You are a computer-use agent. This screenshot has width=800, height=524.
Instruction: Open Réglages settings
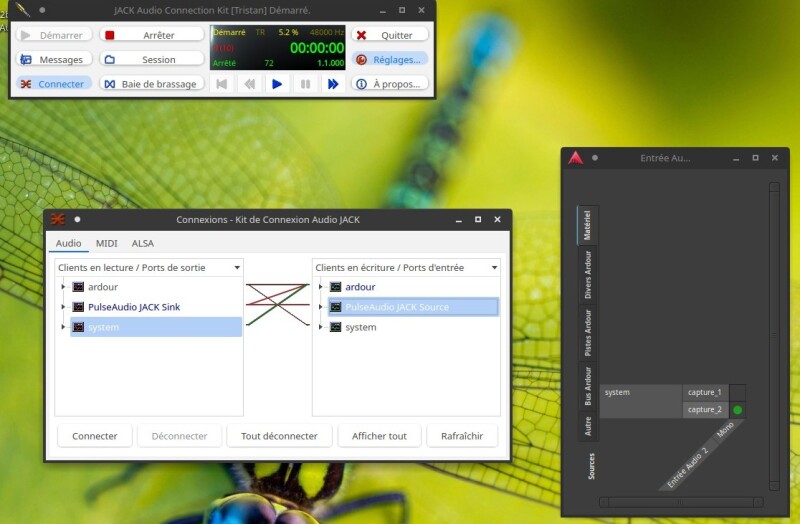[x=389, y=60]
